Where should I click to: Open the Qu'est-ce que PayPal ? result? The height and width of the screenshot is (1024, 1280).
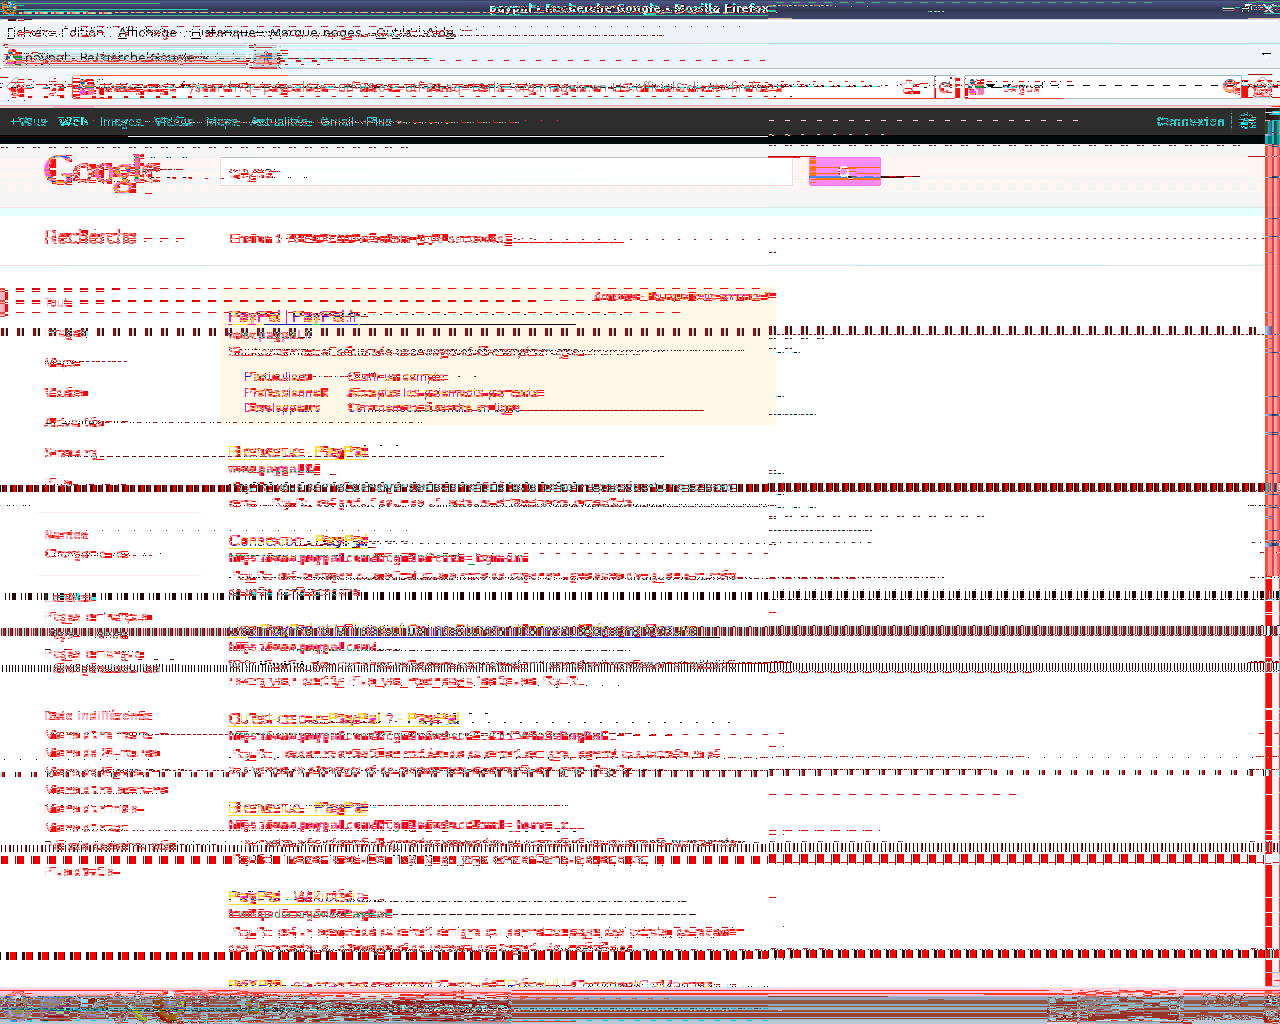pos(344,719)
